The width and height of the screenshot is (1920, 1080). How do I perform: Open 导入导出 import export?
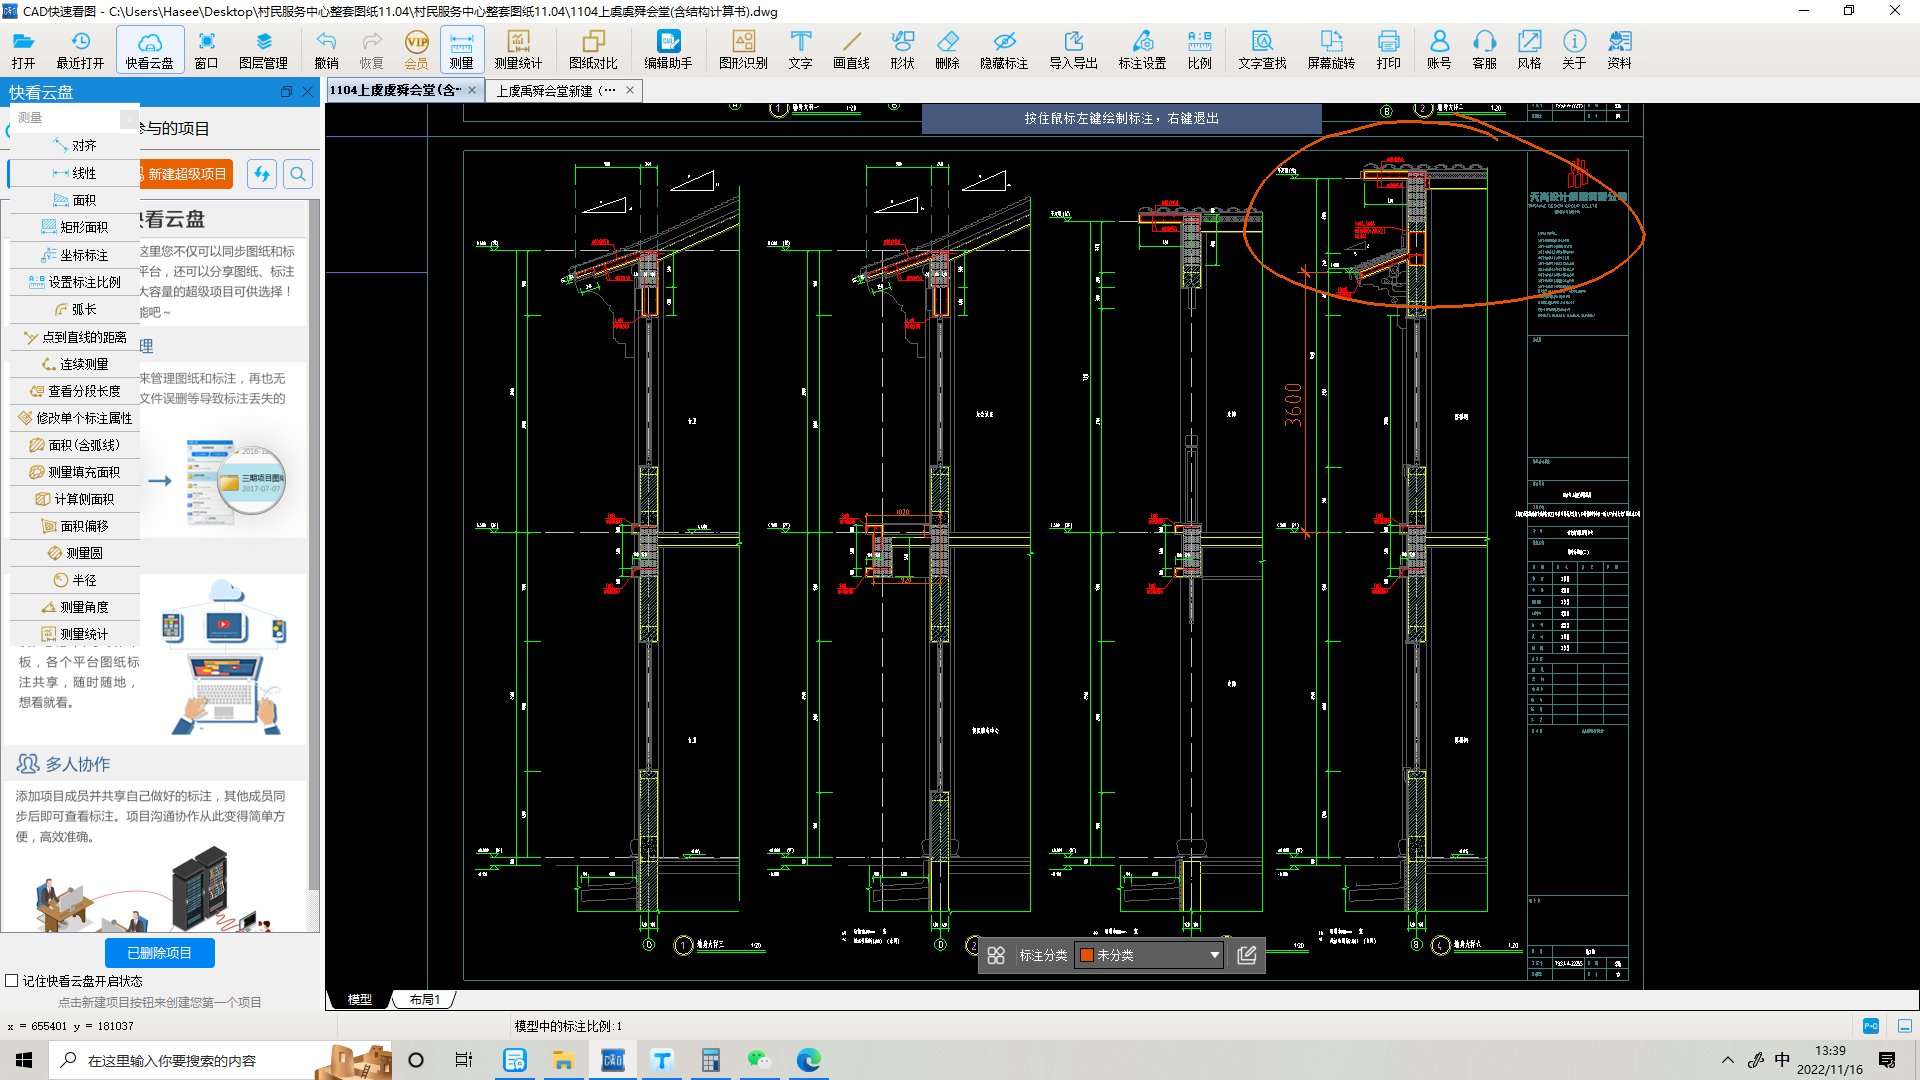point(1073,49)
